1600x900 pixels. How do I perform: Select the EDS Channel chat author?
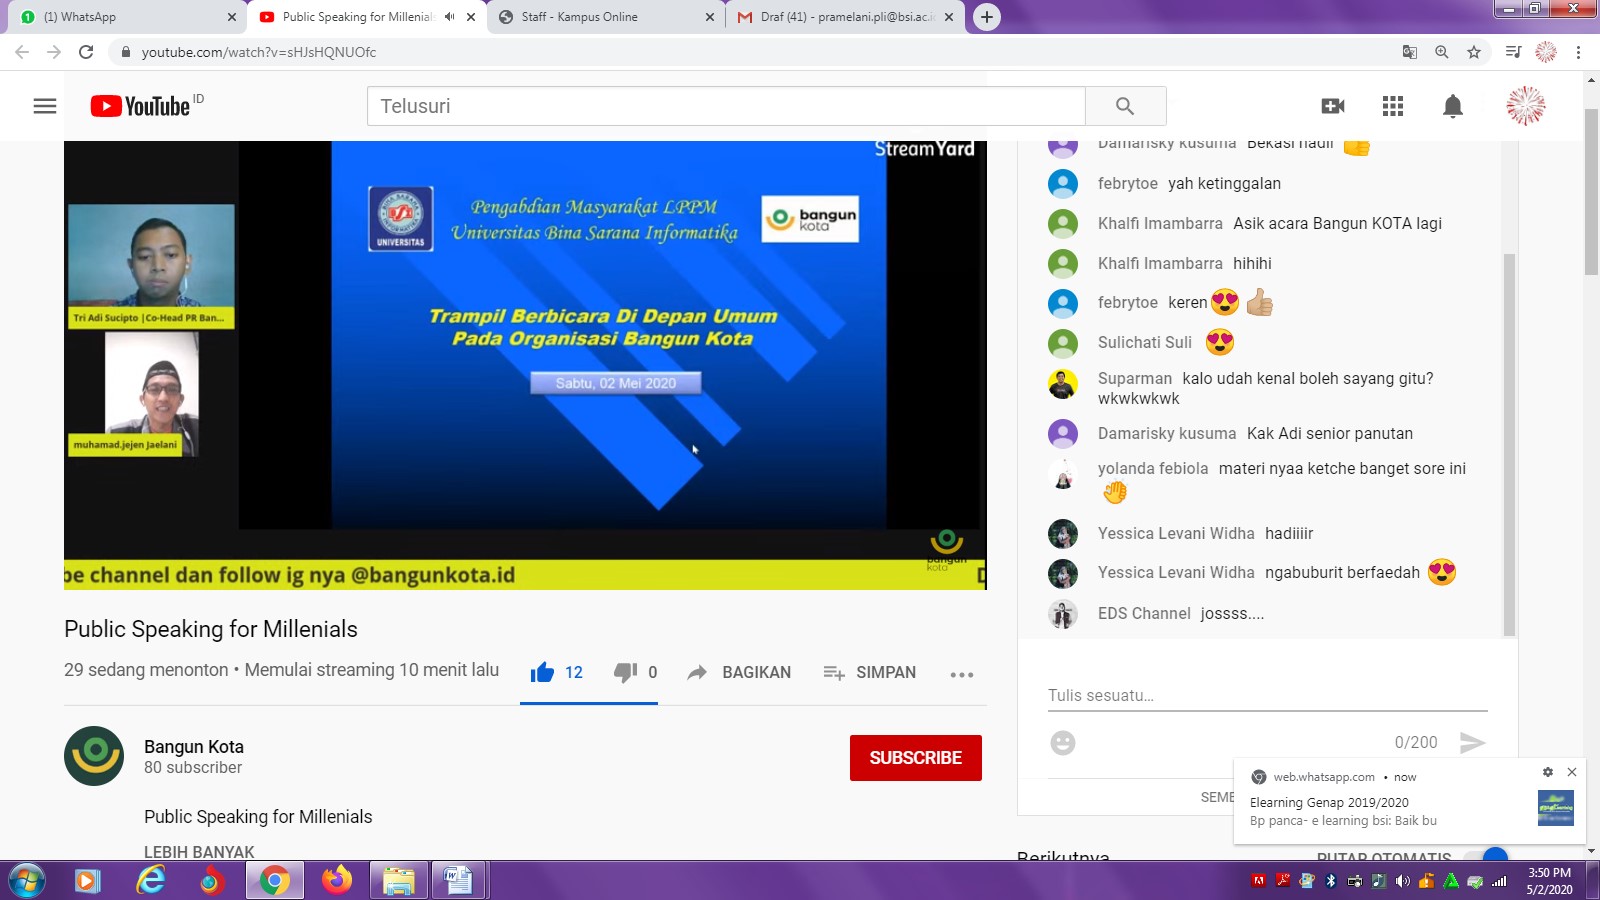pyautogui.click(x=1144, y=613)
